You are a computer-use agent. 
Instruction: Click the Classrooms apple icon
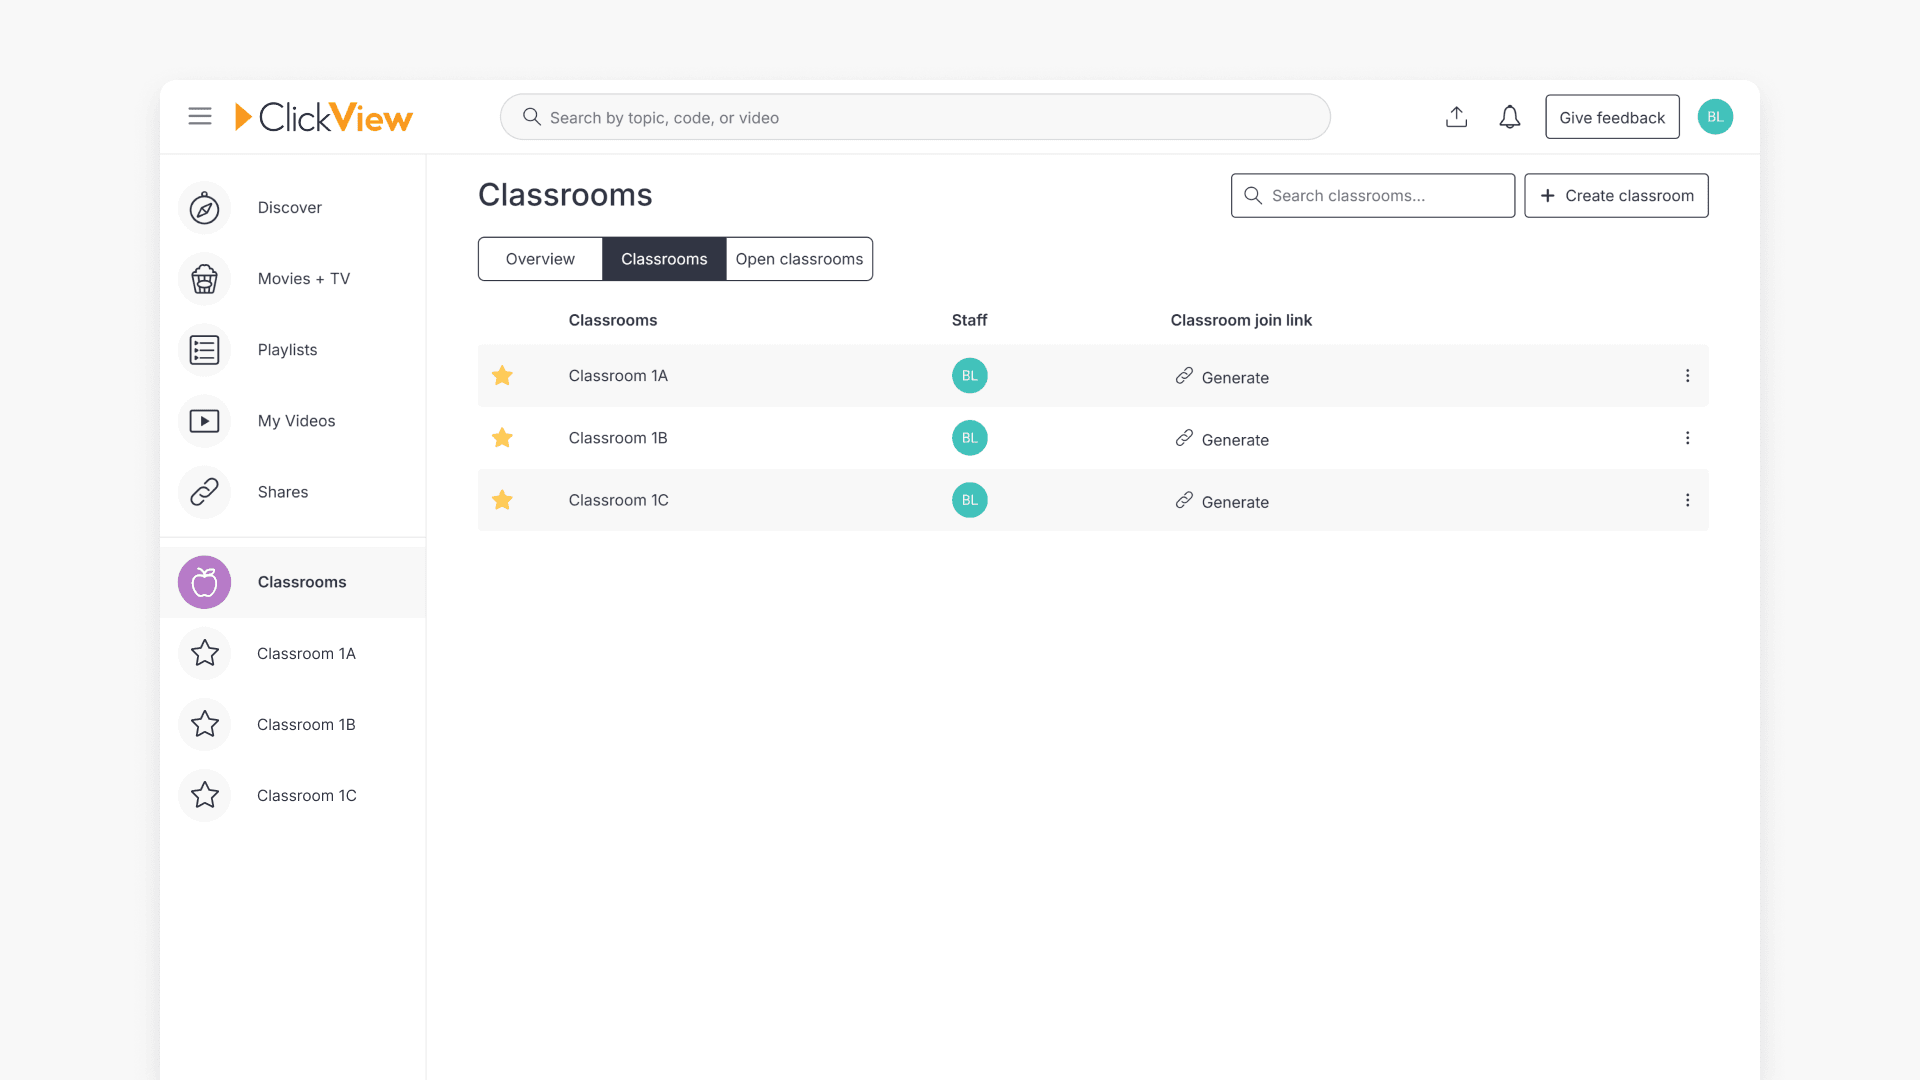pos(204,582)
